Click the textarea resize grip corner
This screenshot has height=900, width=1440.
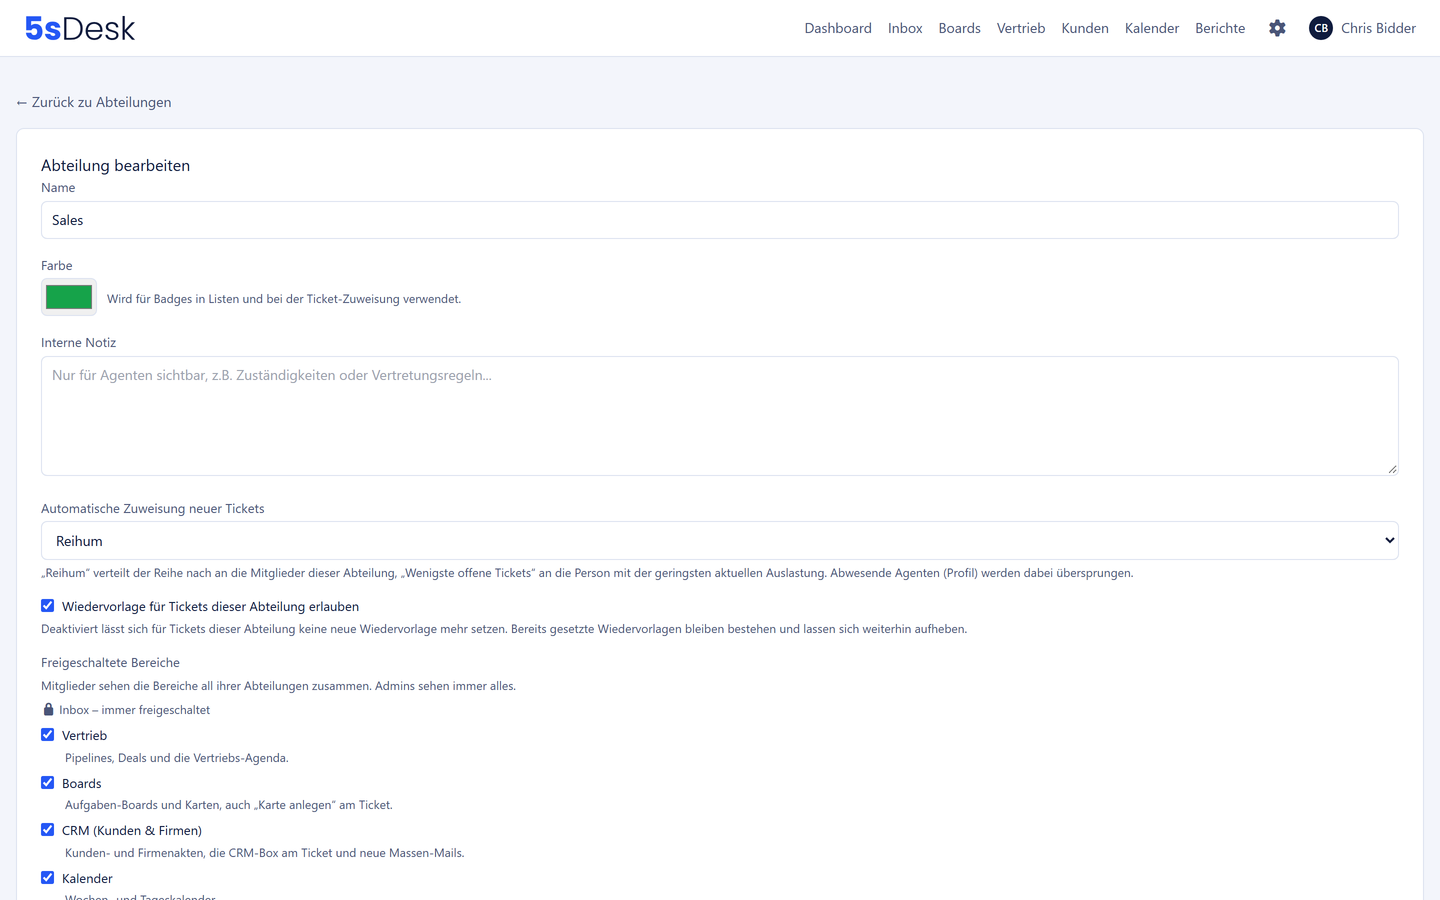[1392, 469]
